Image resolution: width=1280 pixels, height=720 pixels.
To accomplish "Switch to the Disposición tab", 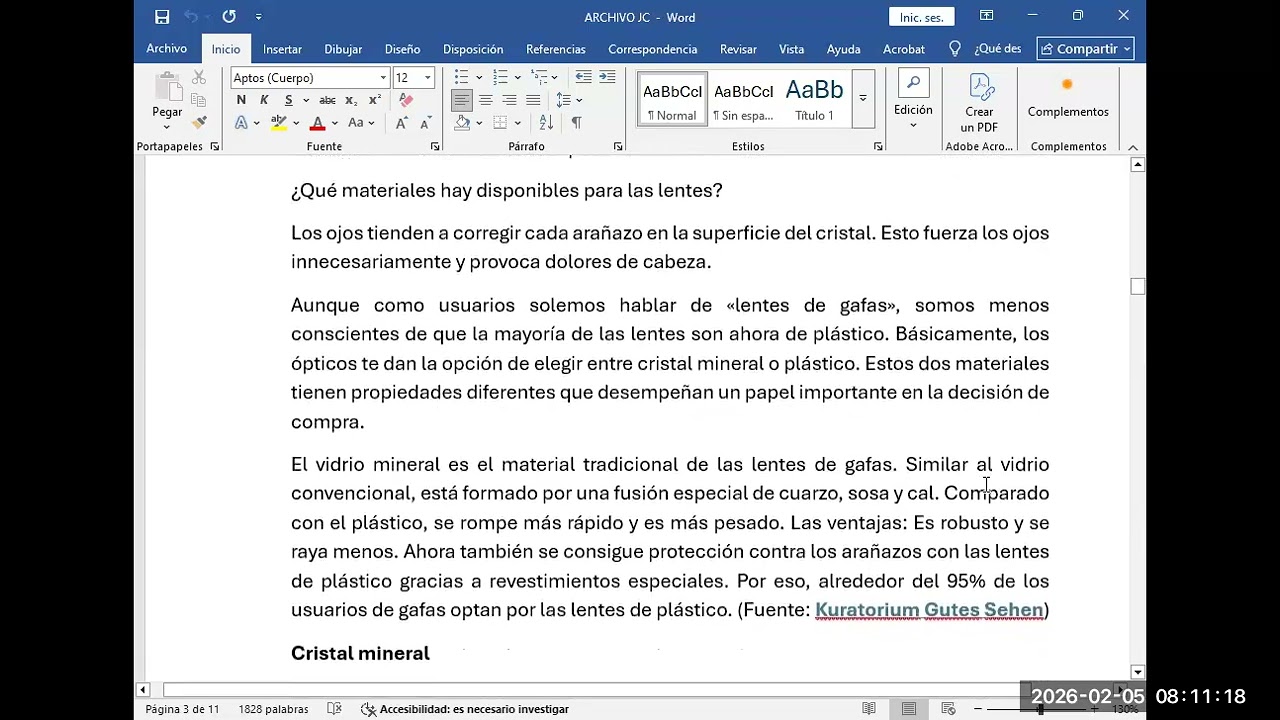I will pyautogui.click(x=473, y=49).
